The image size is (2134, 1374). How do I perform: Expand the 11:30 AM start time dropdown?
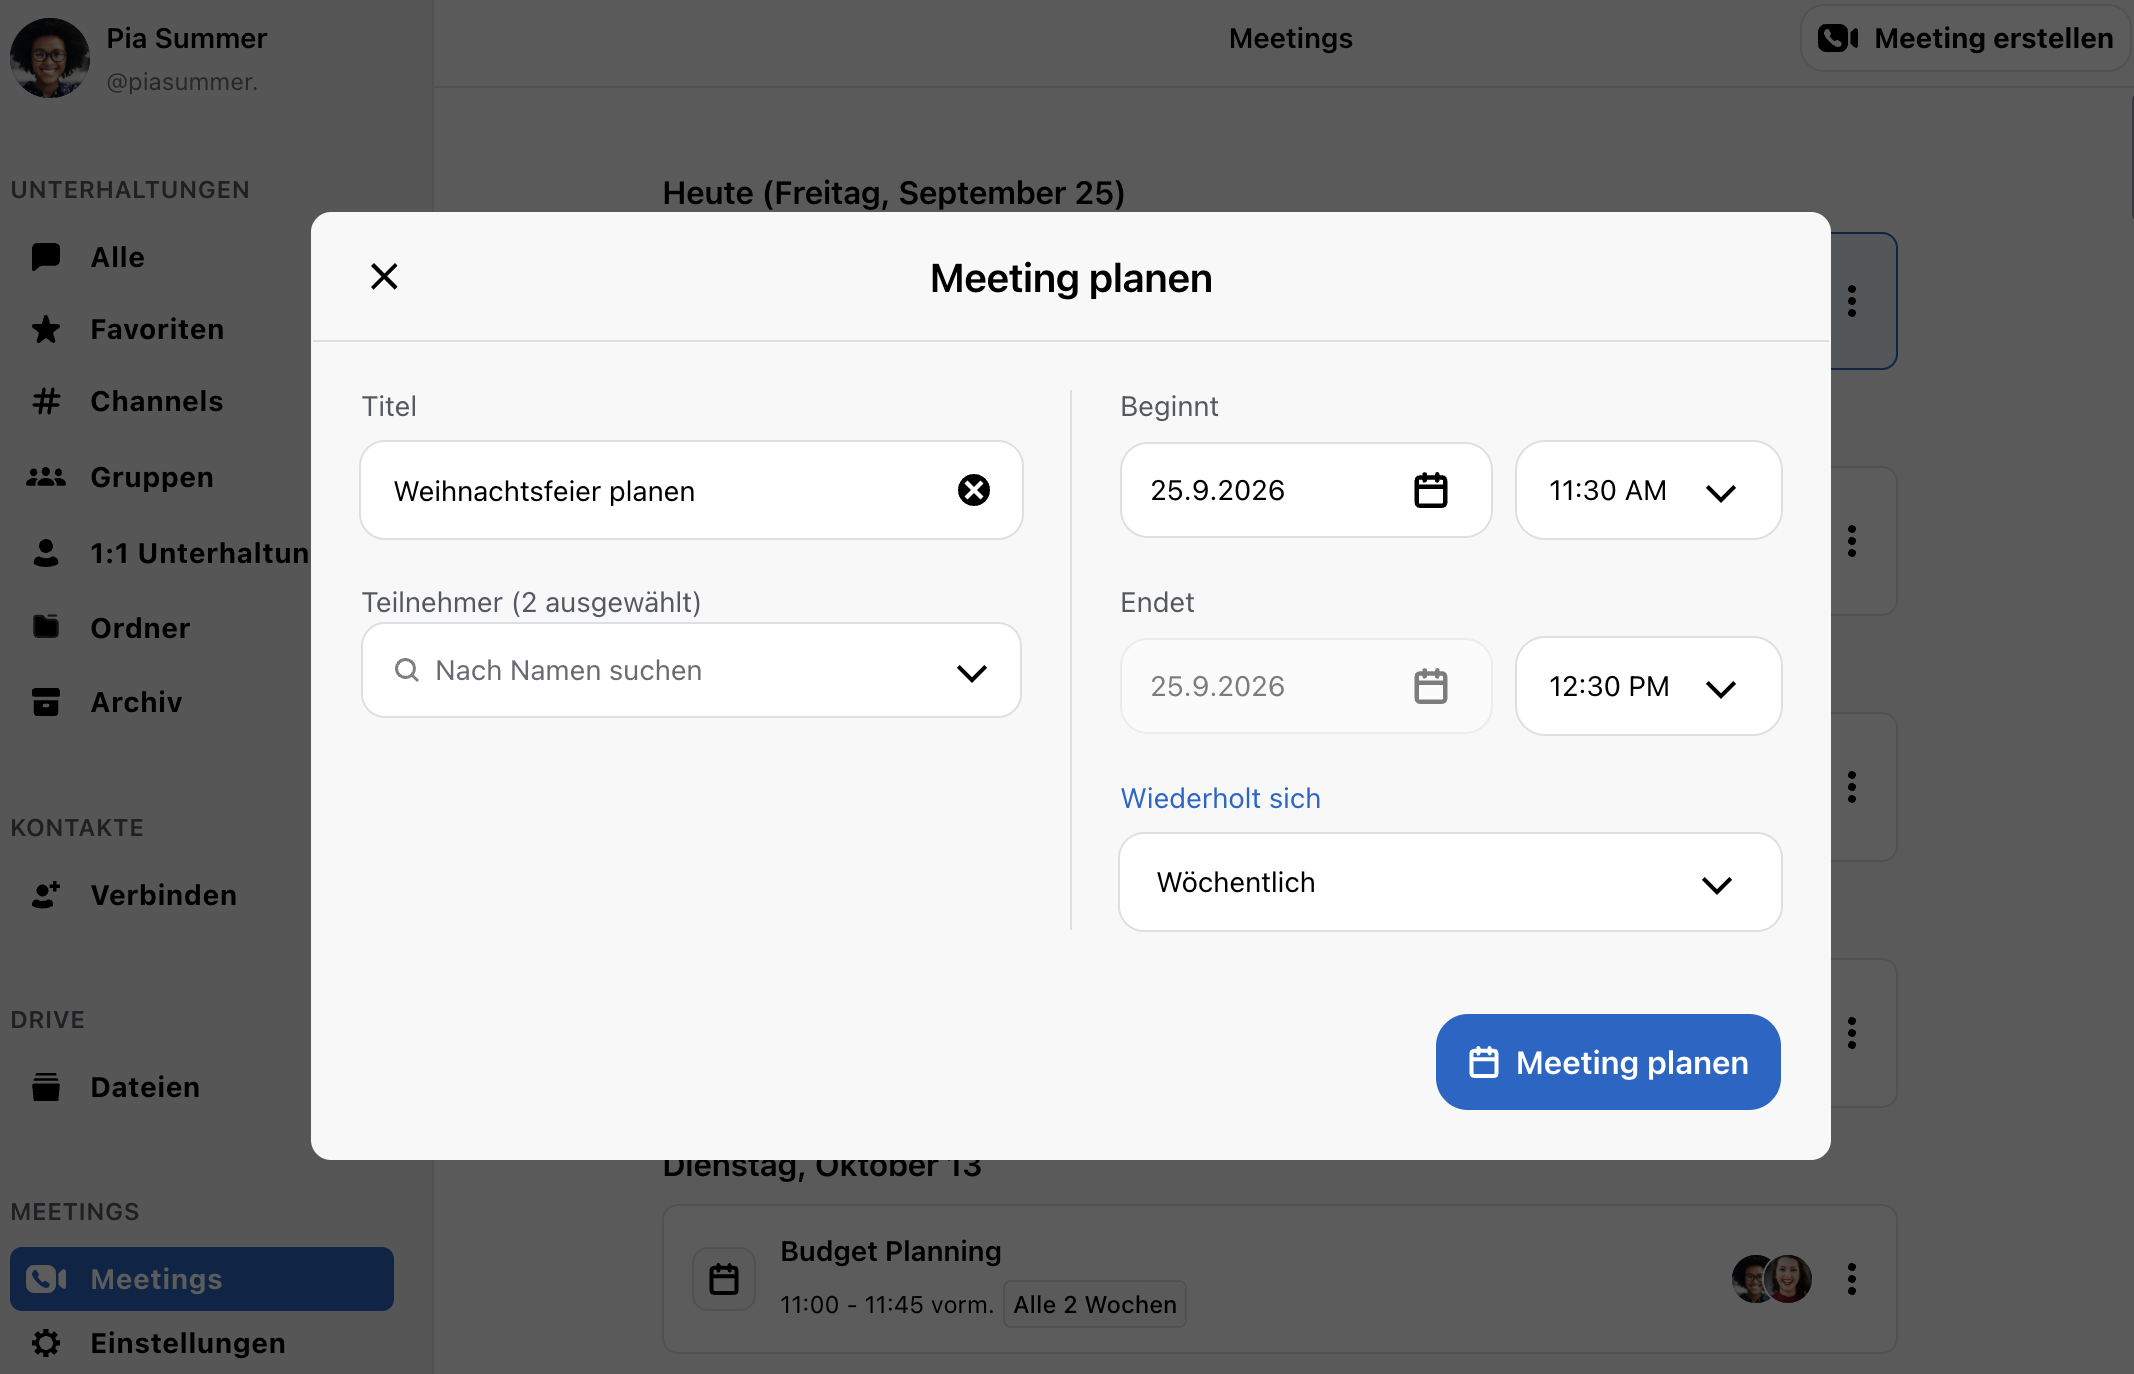(1649, 490)
